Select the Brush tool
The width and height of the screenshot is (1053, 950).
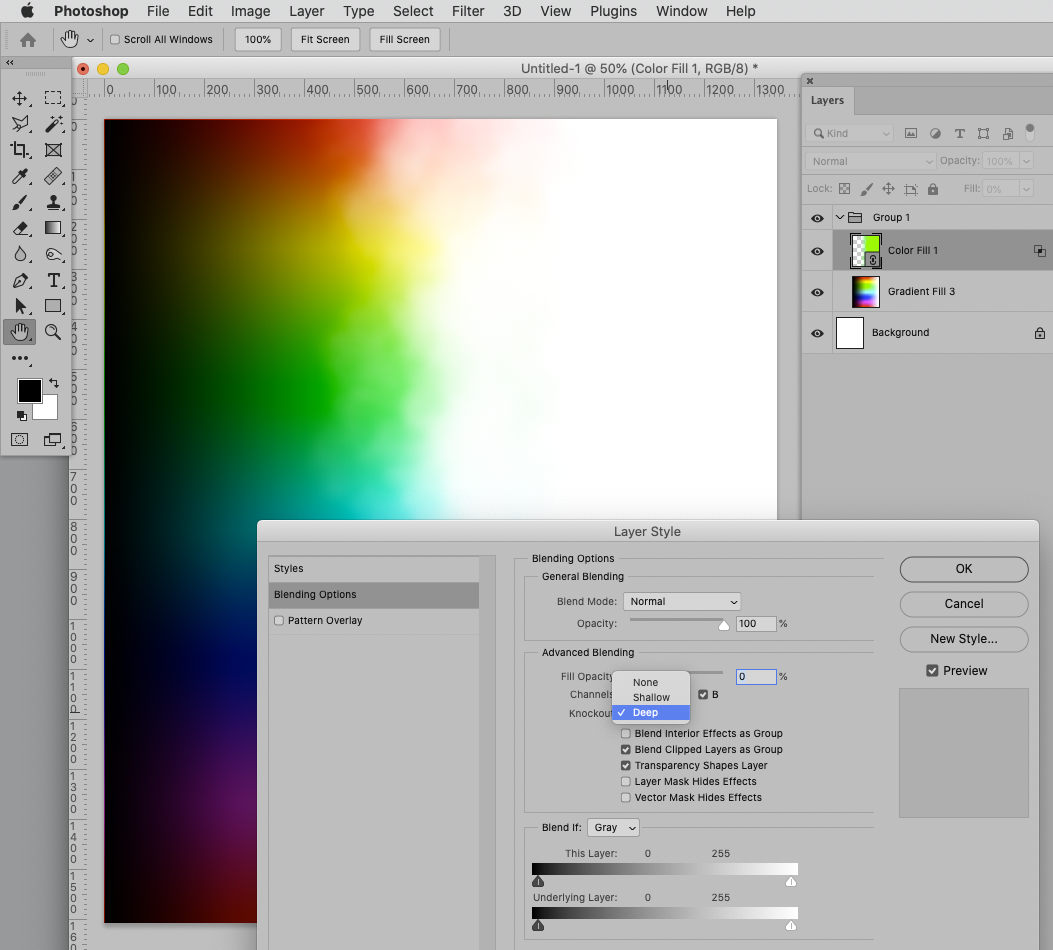[20, 202]
